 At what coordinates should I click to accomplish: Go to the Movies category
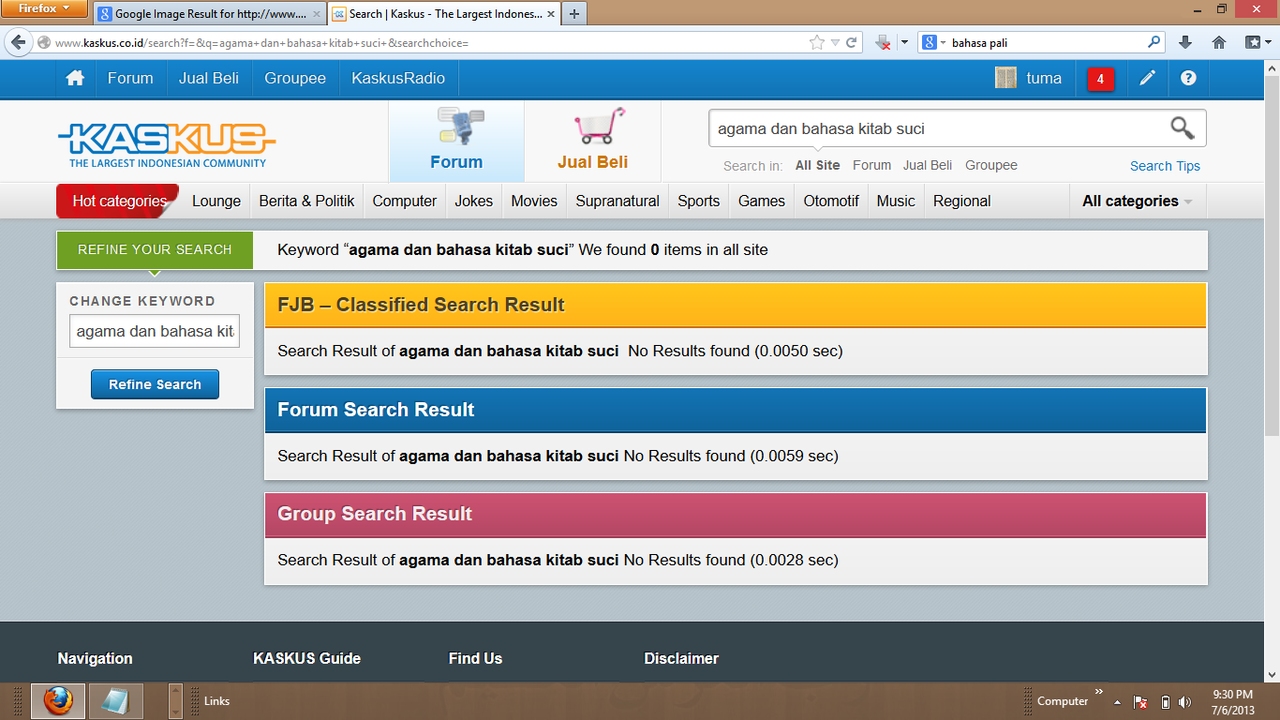(x=534, y=201)
